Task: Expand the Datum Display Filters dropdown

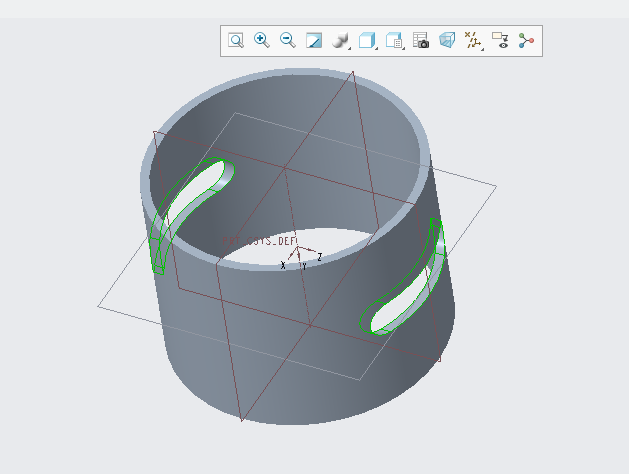Action: (474, 41)
